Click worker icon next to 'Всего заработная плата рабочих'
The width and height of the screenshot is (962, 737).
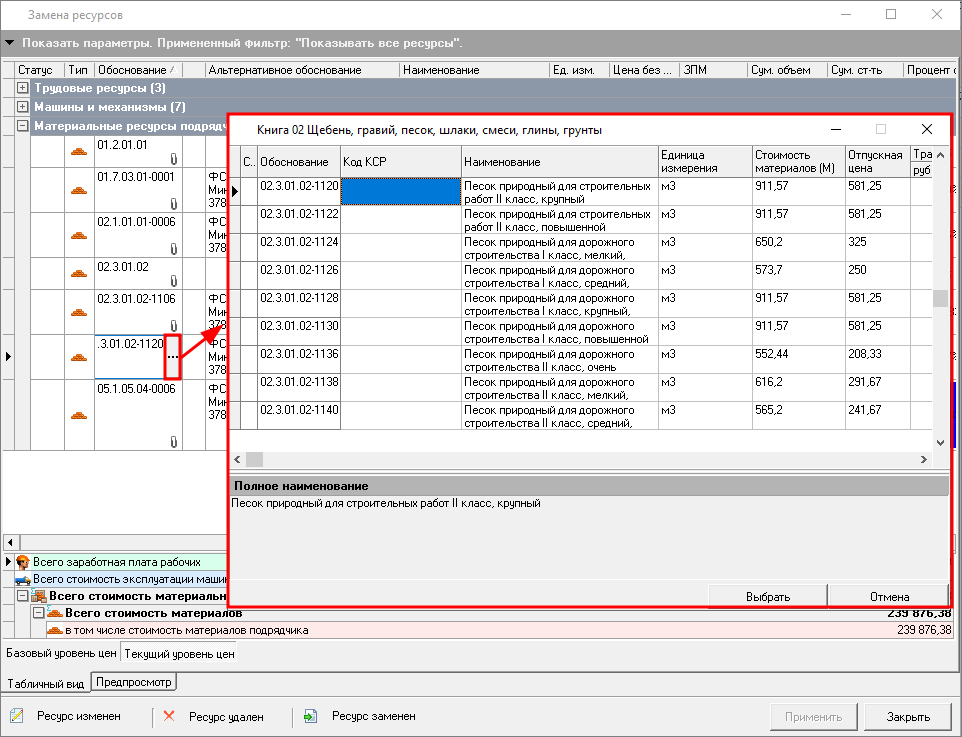pos(24,562)
